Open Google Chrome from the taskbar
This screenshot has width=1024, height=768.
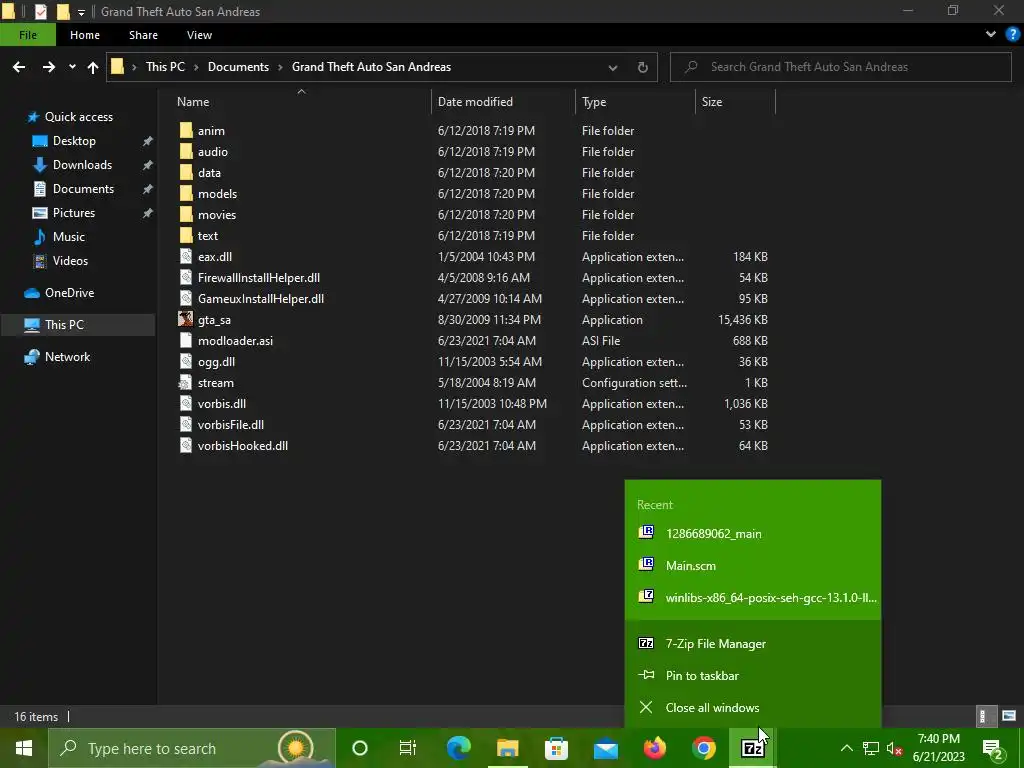coord(704,748)
